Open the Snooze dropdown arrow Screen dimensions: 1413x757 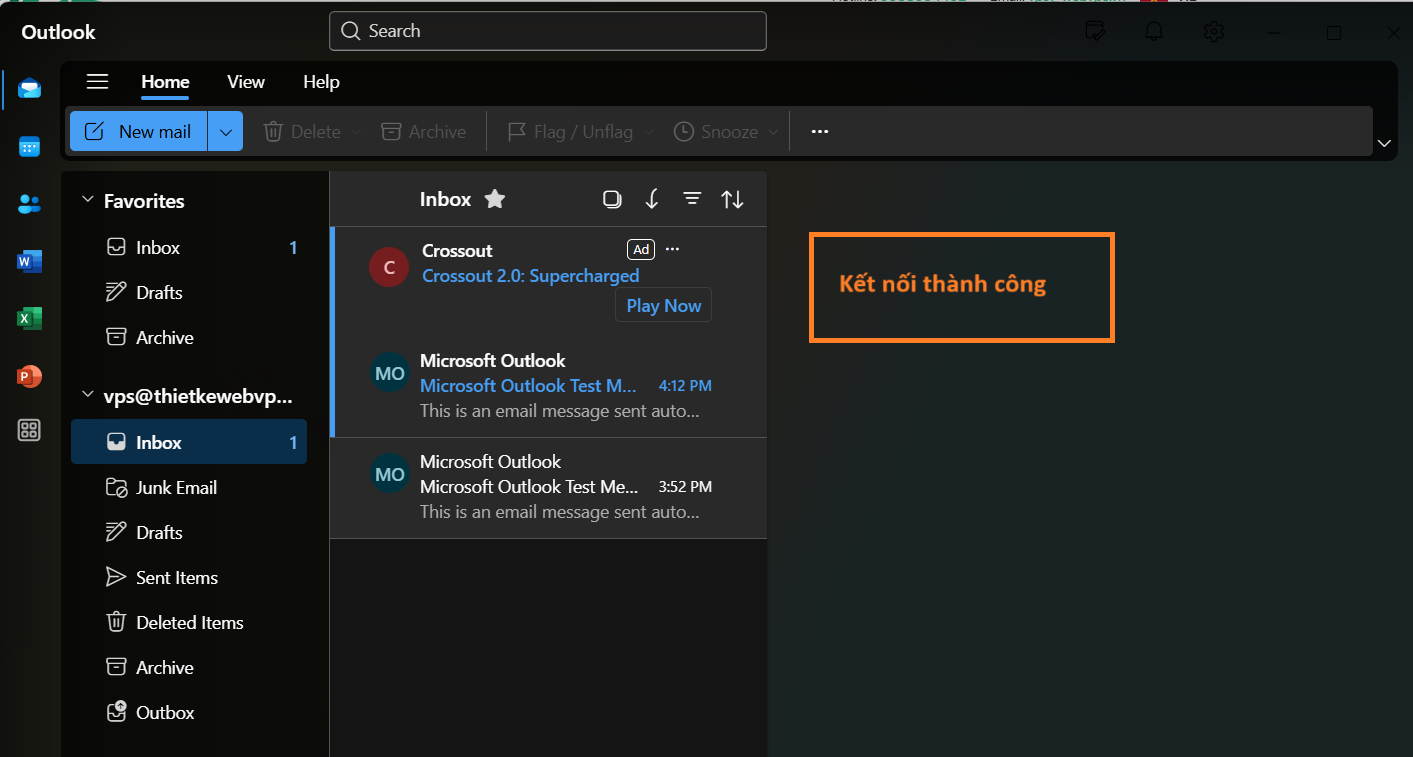pyautogui.click(x=773, y=132)
